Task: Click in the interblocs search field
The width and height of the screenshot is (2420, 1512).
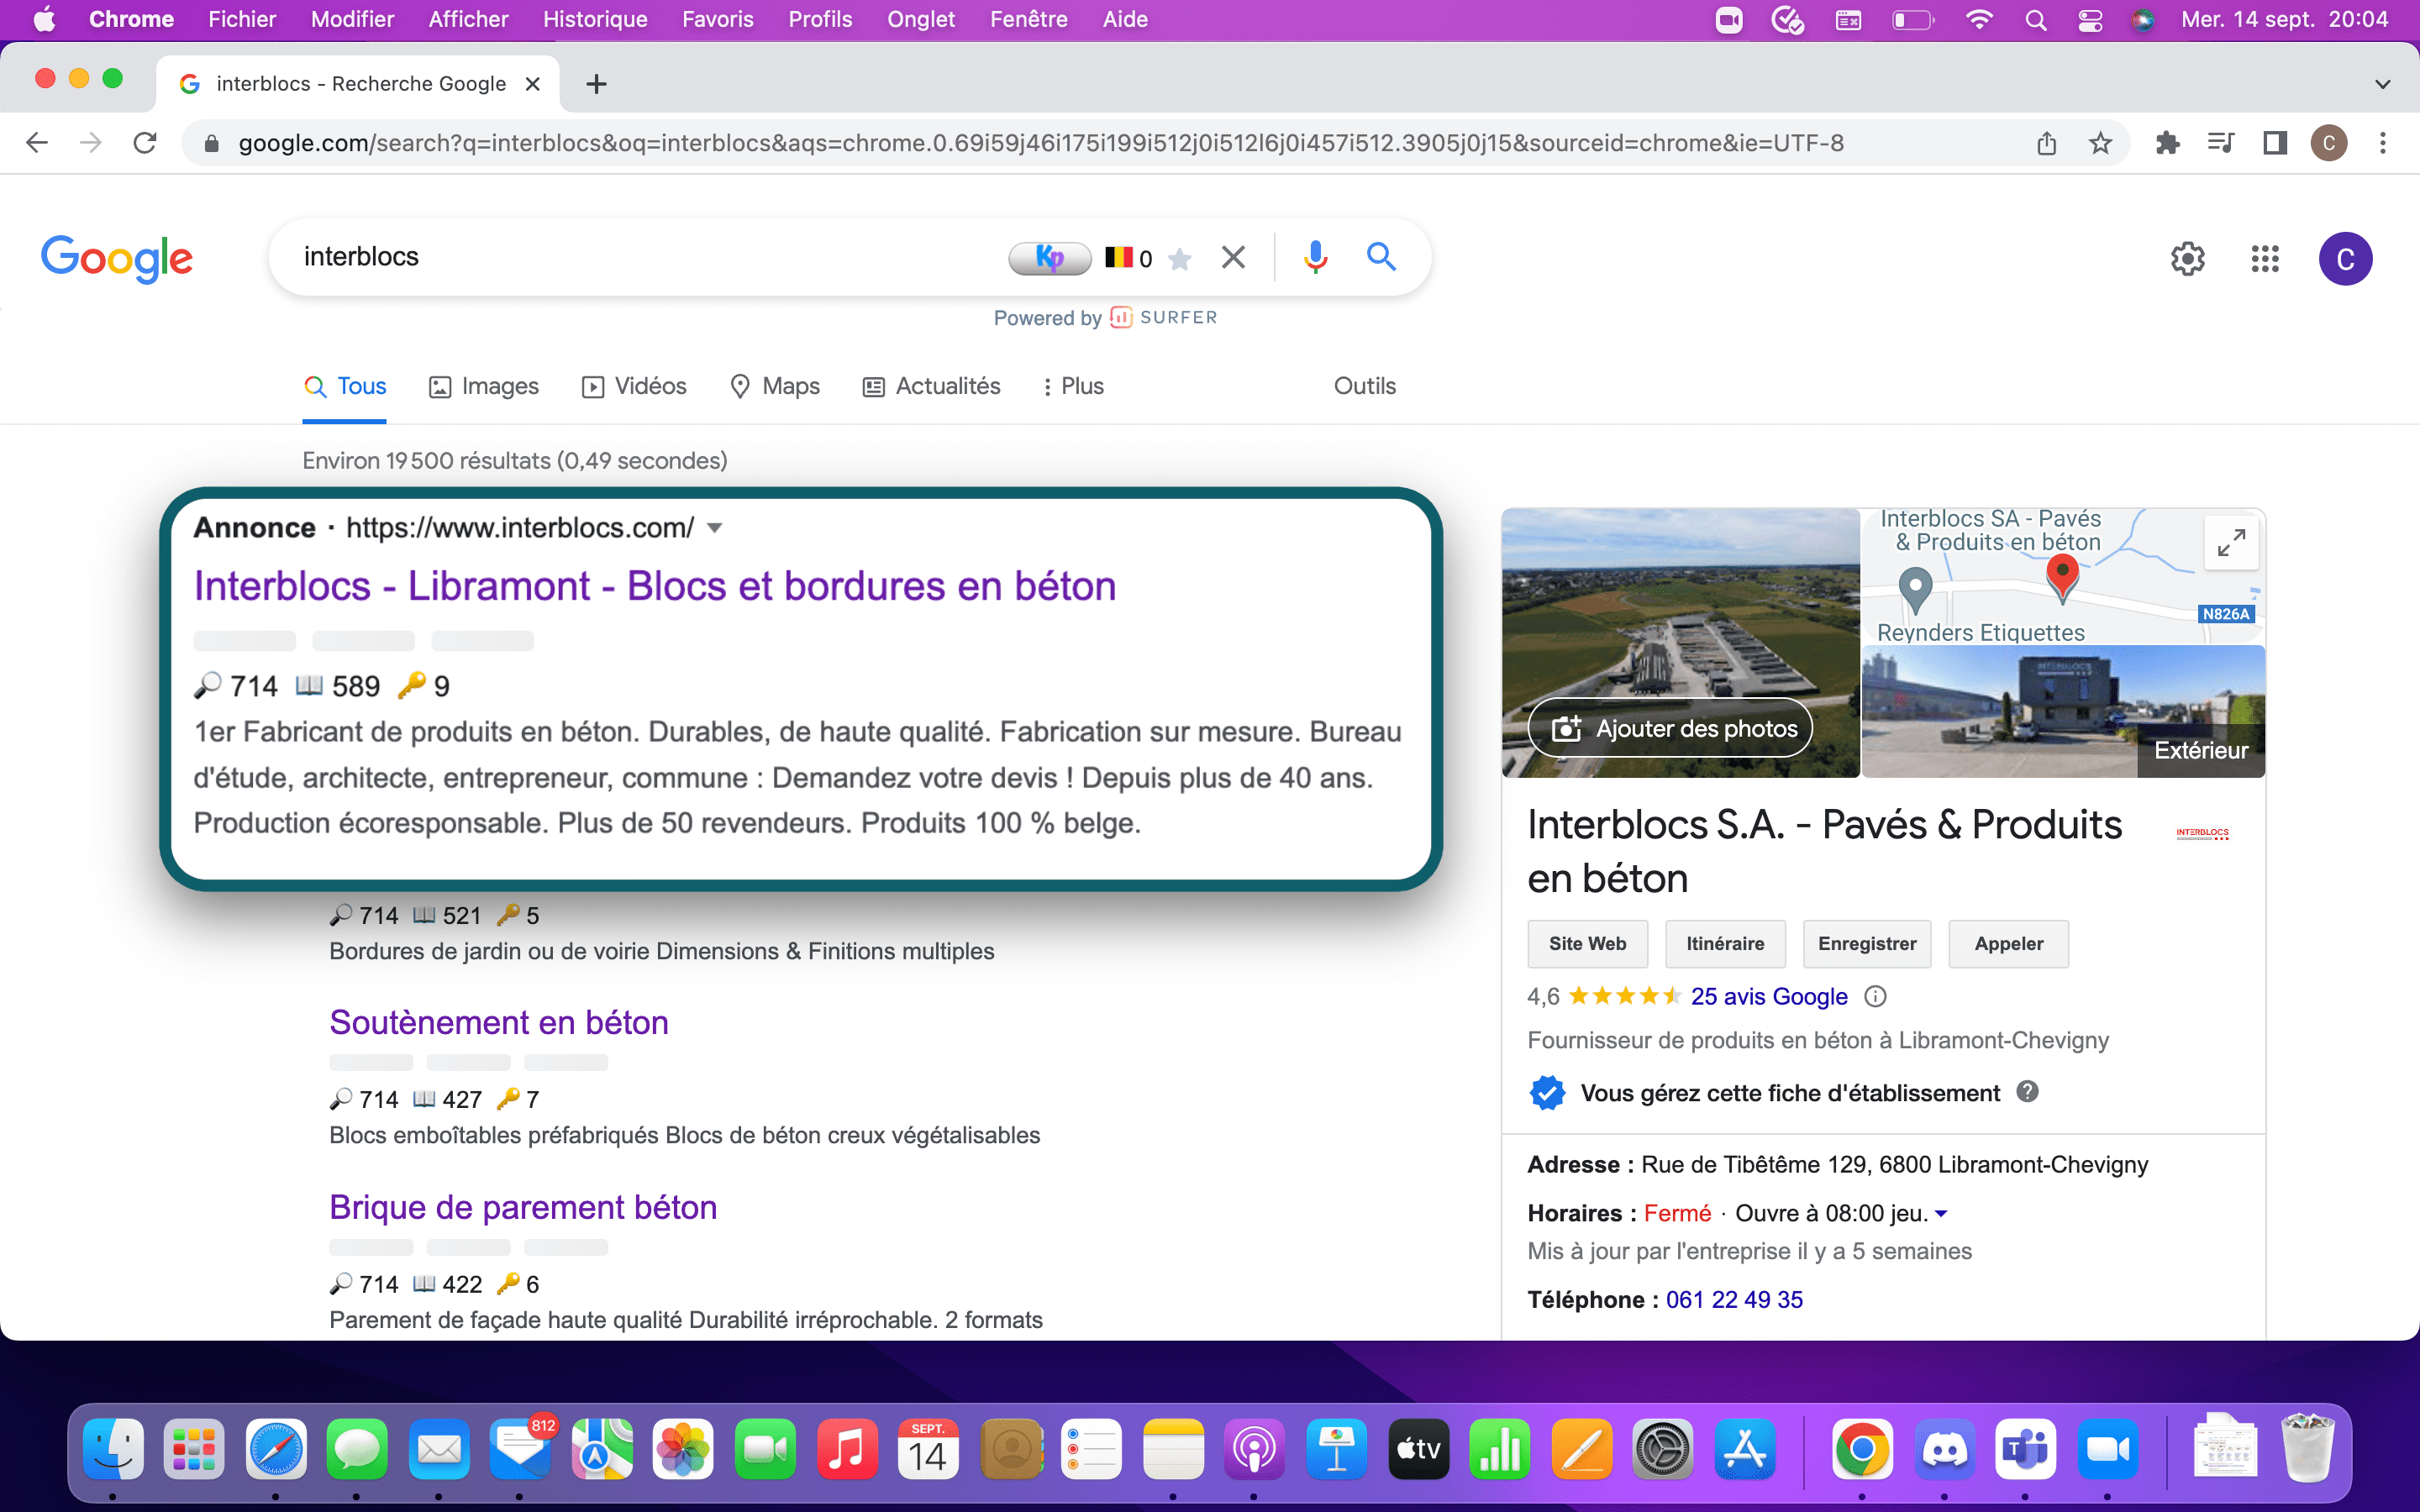Action: pyautogui.click(x=640, y=257)
